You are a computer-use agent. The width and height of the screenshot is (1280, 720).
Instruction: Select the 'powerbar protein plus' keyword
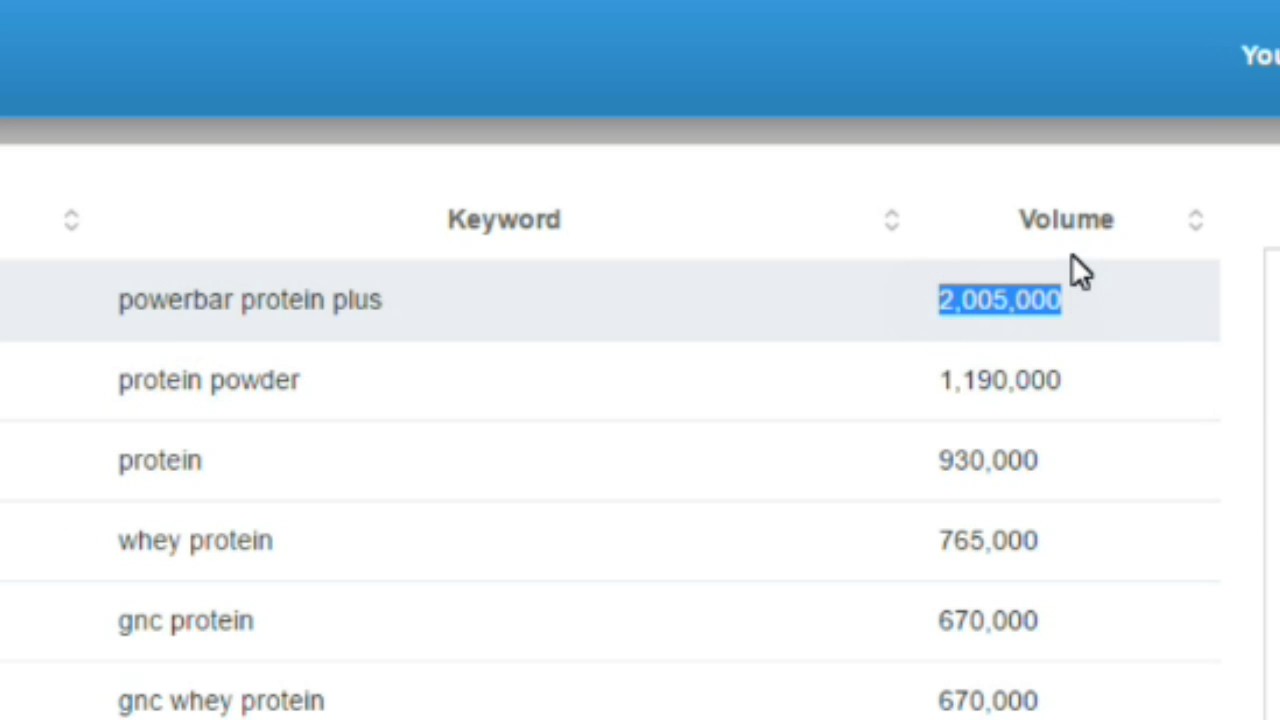[x=250, y=300]
